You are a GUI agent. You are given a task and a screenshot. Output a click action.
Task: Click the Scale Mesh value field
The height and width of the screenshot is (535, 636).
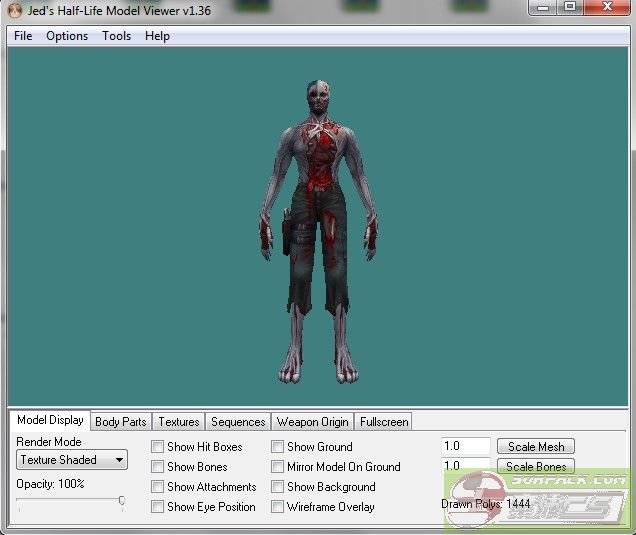[465, 447]
